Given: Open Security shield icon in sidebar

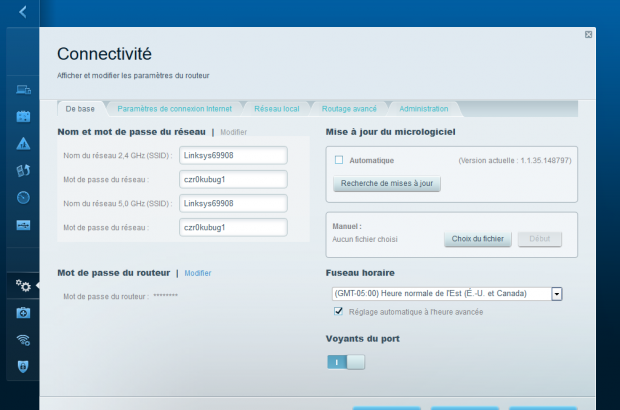Looking at the screenshot, I should click(x=22, y=366).
